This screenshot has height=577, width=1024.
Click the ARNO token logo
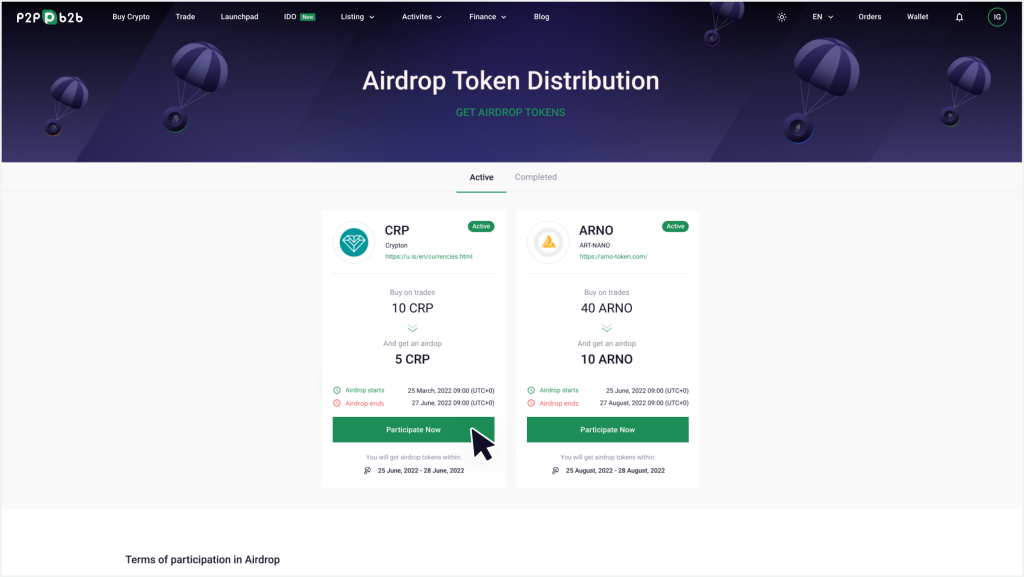pos(549,242)
